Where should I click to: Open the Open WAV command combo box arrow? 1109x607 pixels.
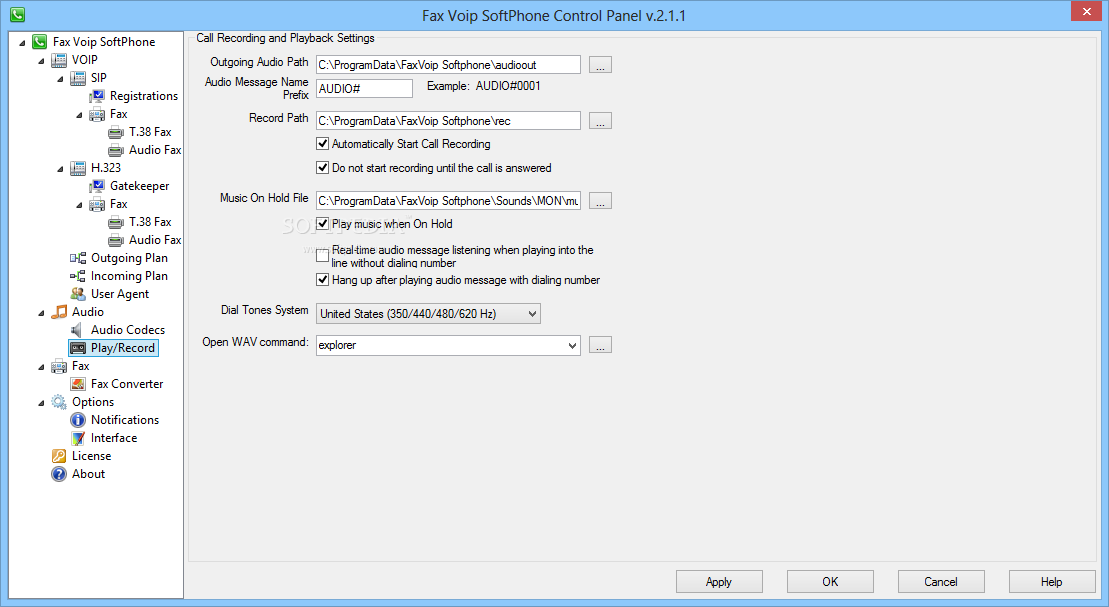pyautogui.click(x=572, y=345)
